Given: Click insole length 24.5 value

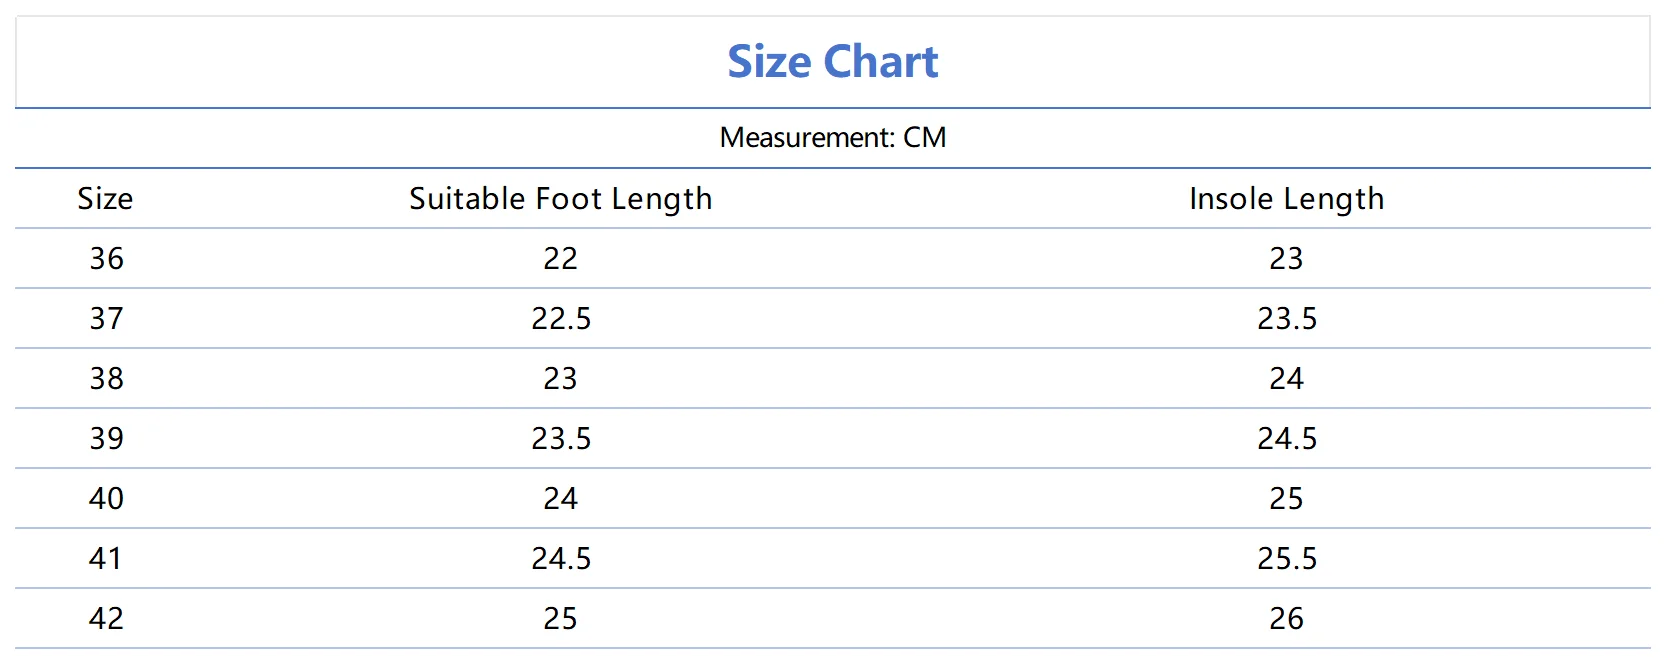Looking at the screenshot, I should 1287,439.
